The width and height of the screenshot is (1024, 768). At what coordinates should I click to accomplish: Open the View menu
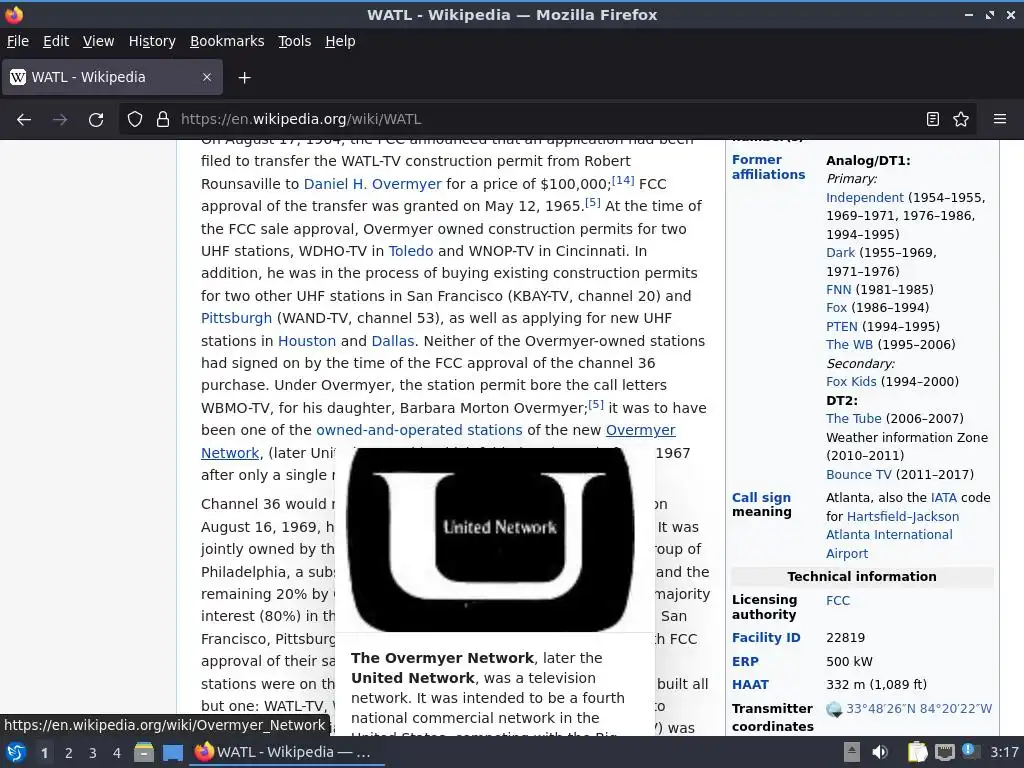pos(98,41)
